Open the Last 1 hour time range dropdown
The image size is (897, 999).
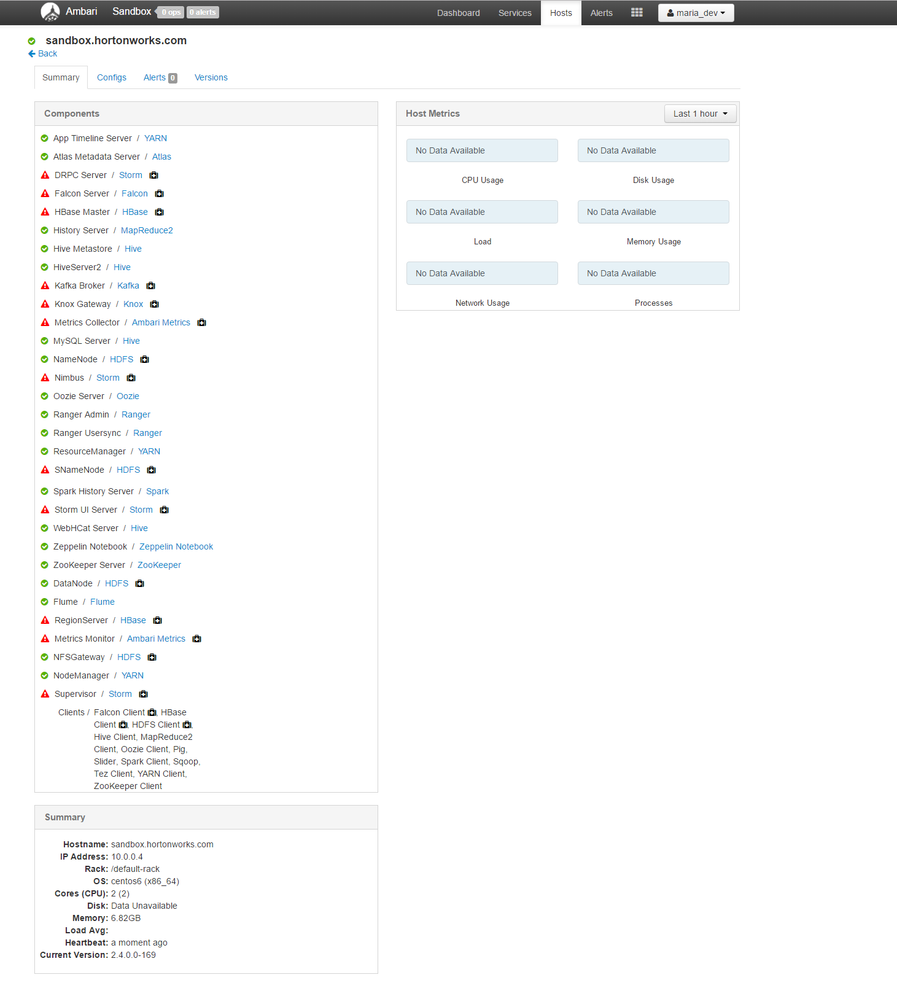700,114
